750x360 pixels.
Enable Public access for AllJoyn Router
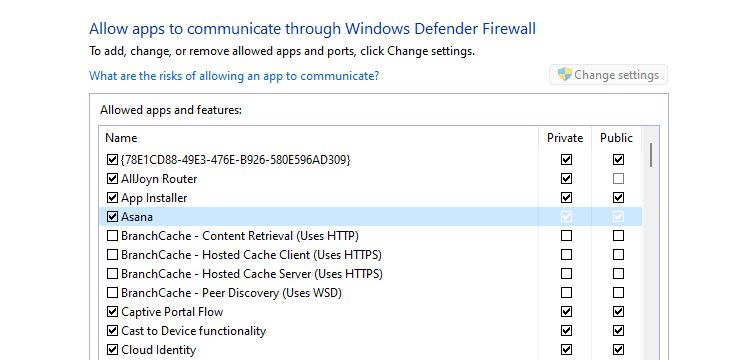618,179
